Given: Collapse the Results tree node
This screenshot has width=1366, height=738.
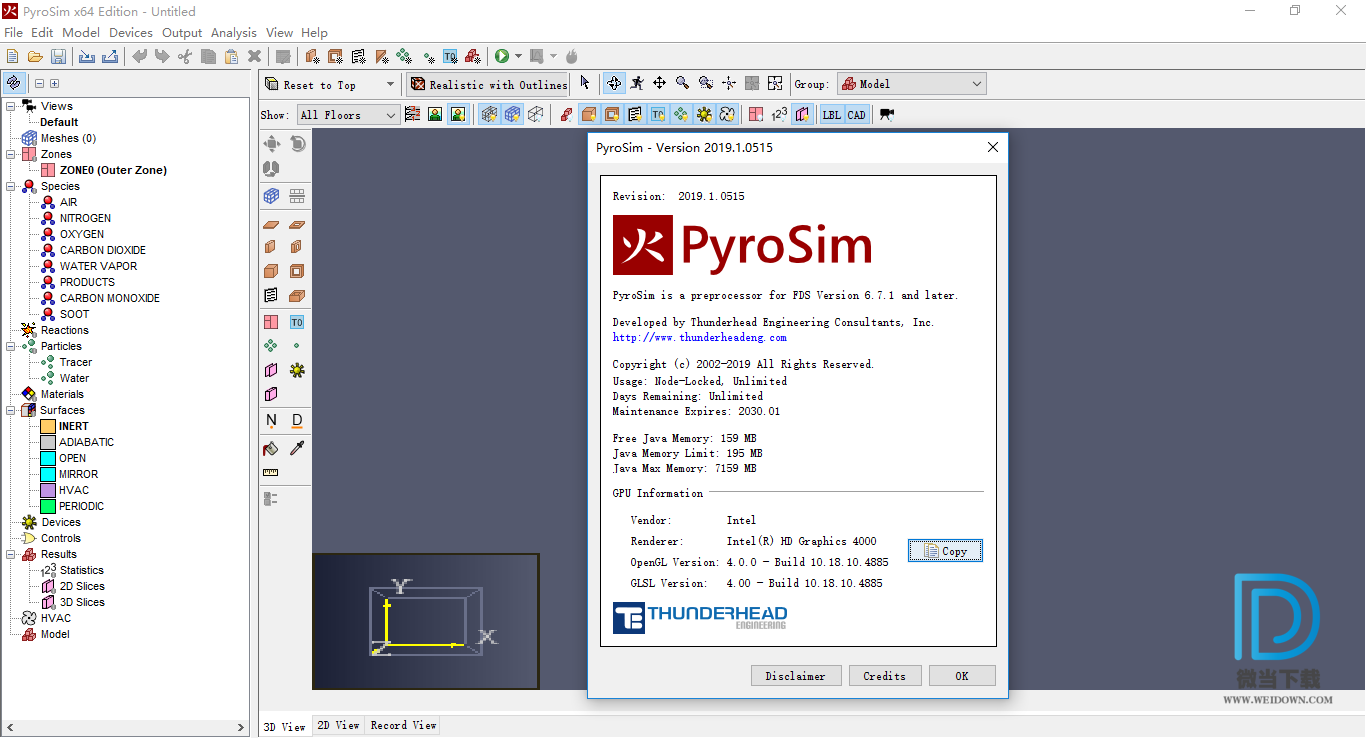Looking at the screenshot, I should (10, 554).
